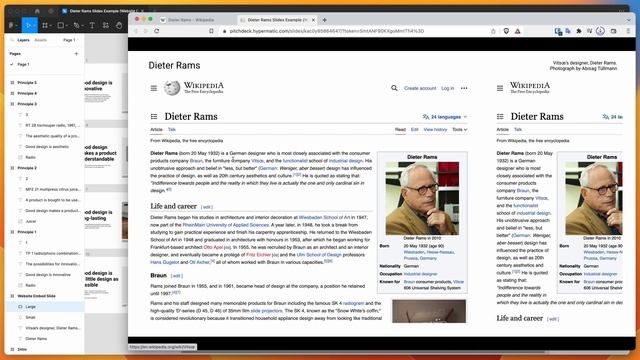Click the browser address bar URL
This screenshot has height=360, width=640.
pos(327,31)
